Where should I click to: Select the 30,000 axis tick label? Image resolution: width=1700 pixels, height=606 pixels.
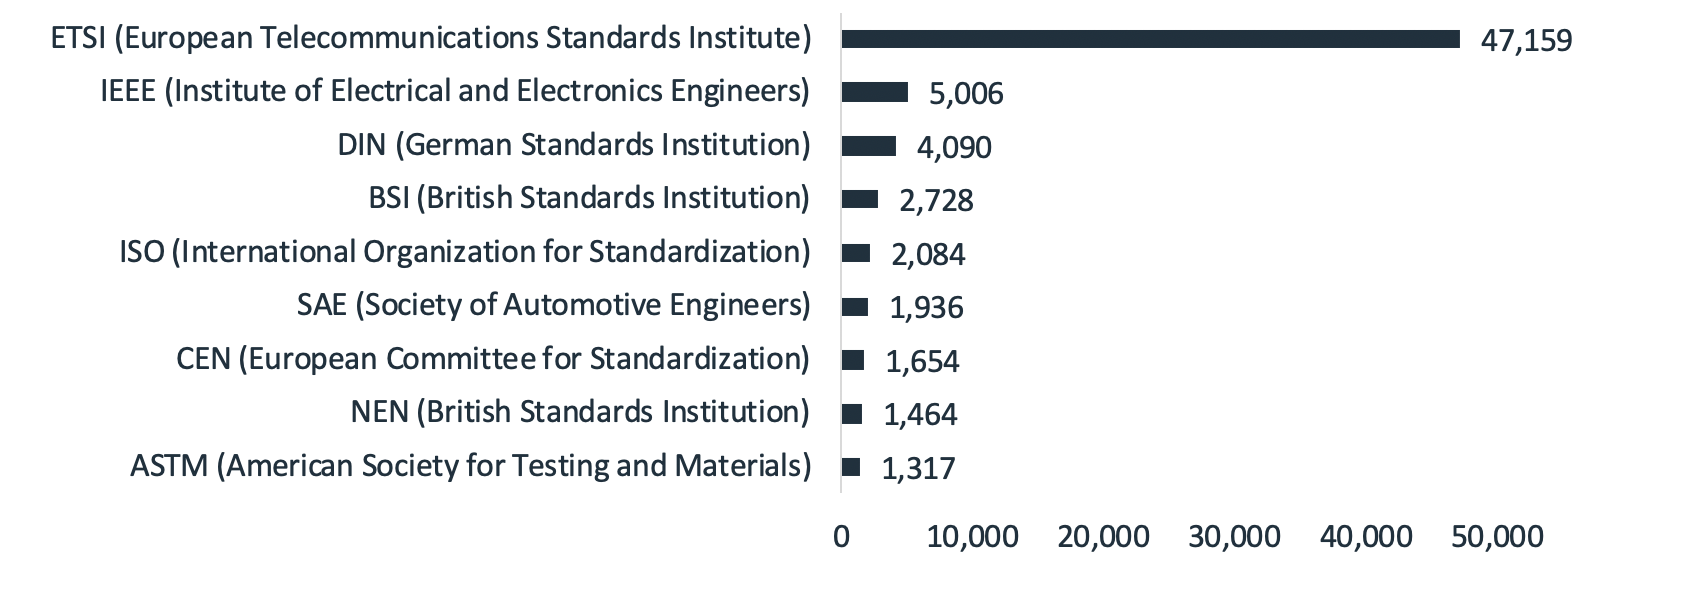[1234, 537]
